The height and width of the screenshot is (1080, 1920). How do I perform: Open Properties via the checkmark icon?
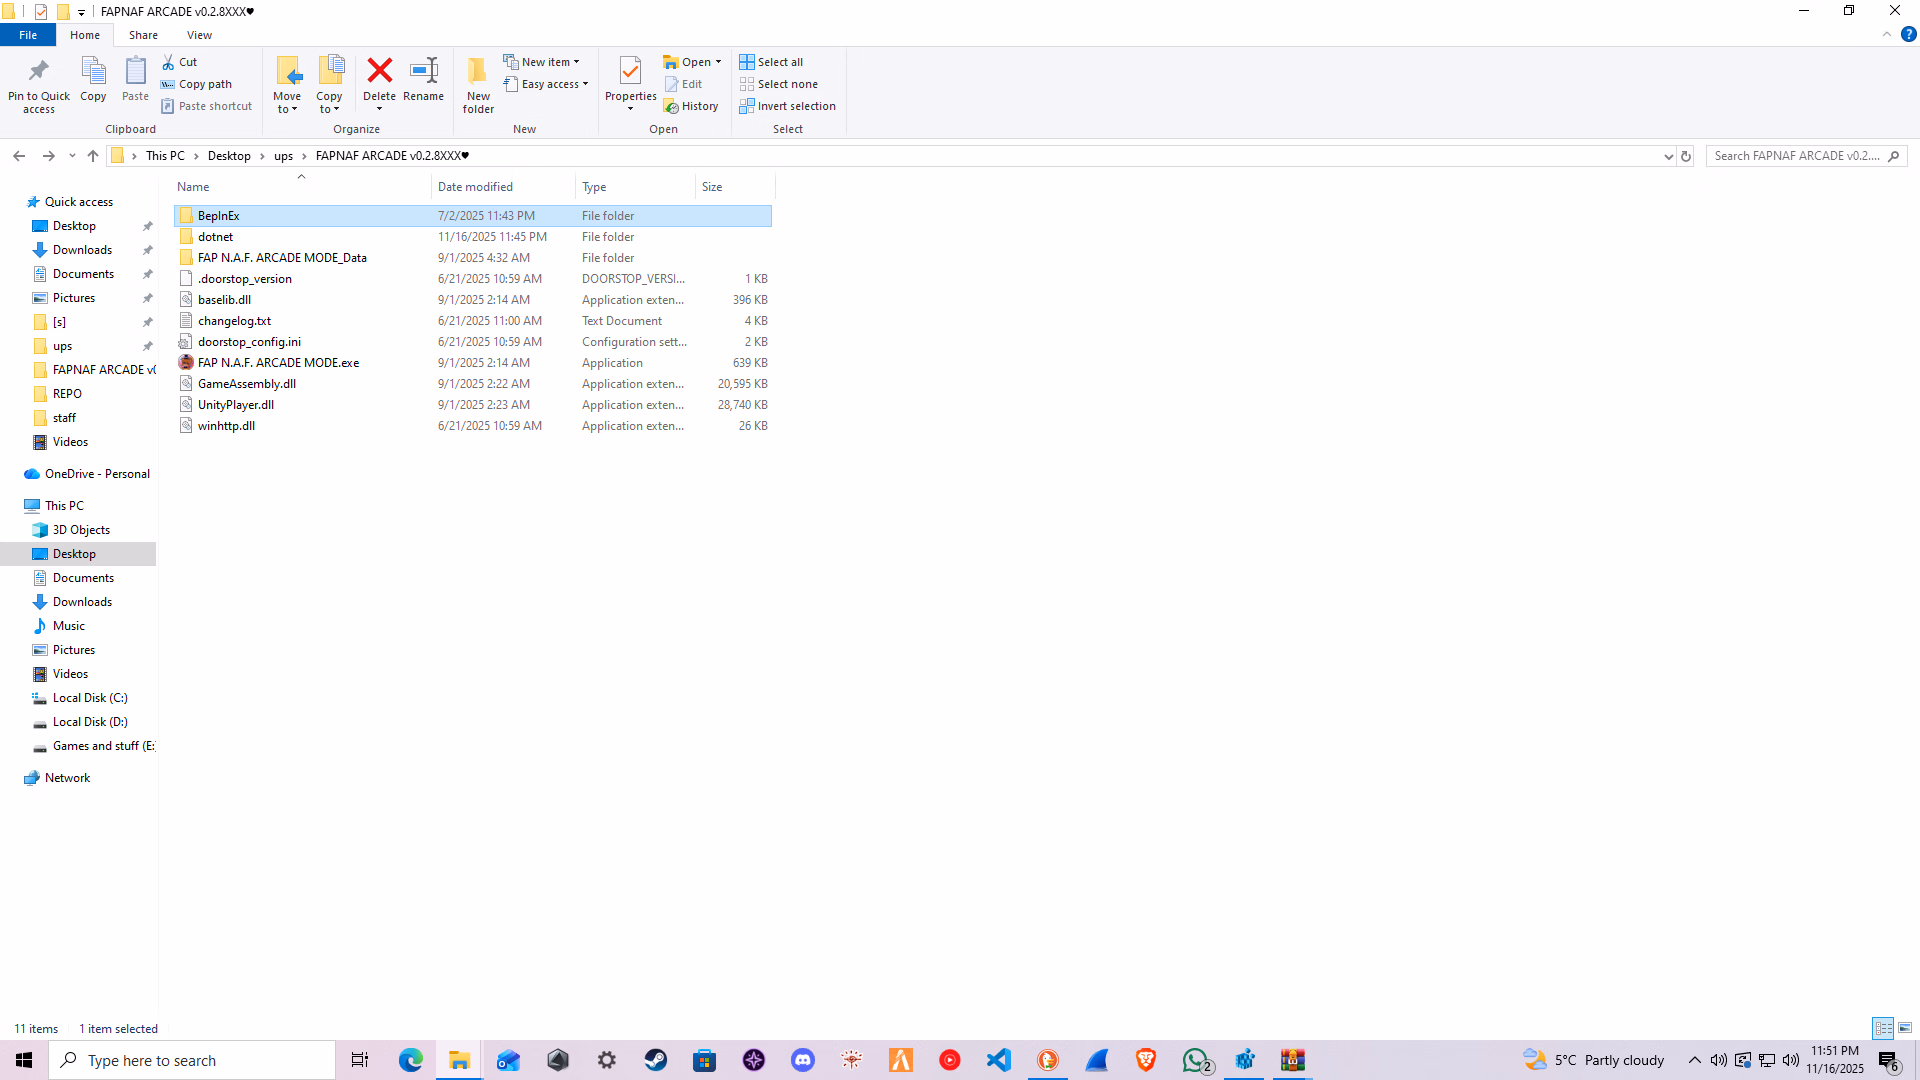630,71
